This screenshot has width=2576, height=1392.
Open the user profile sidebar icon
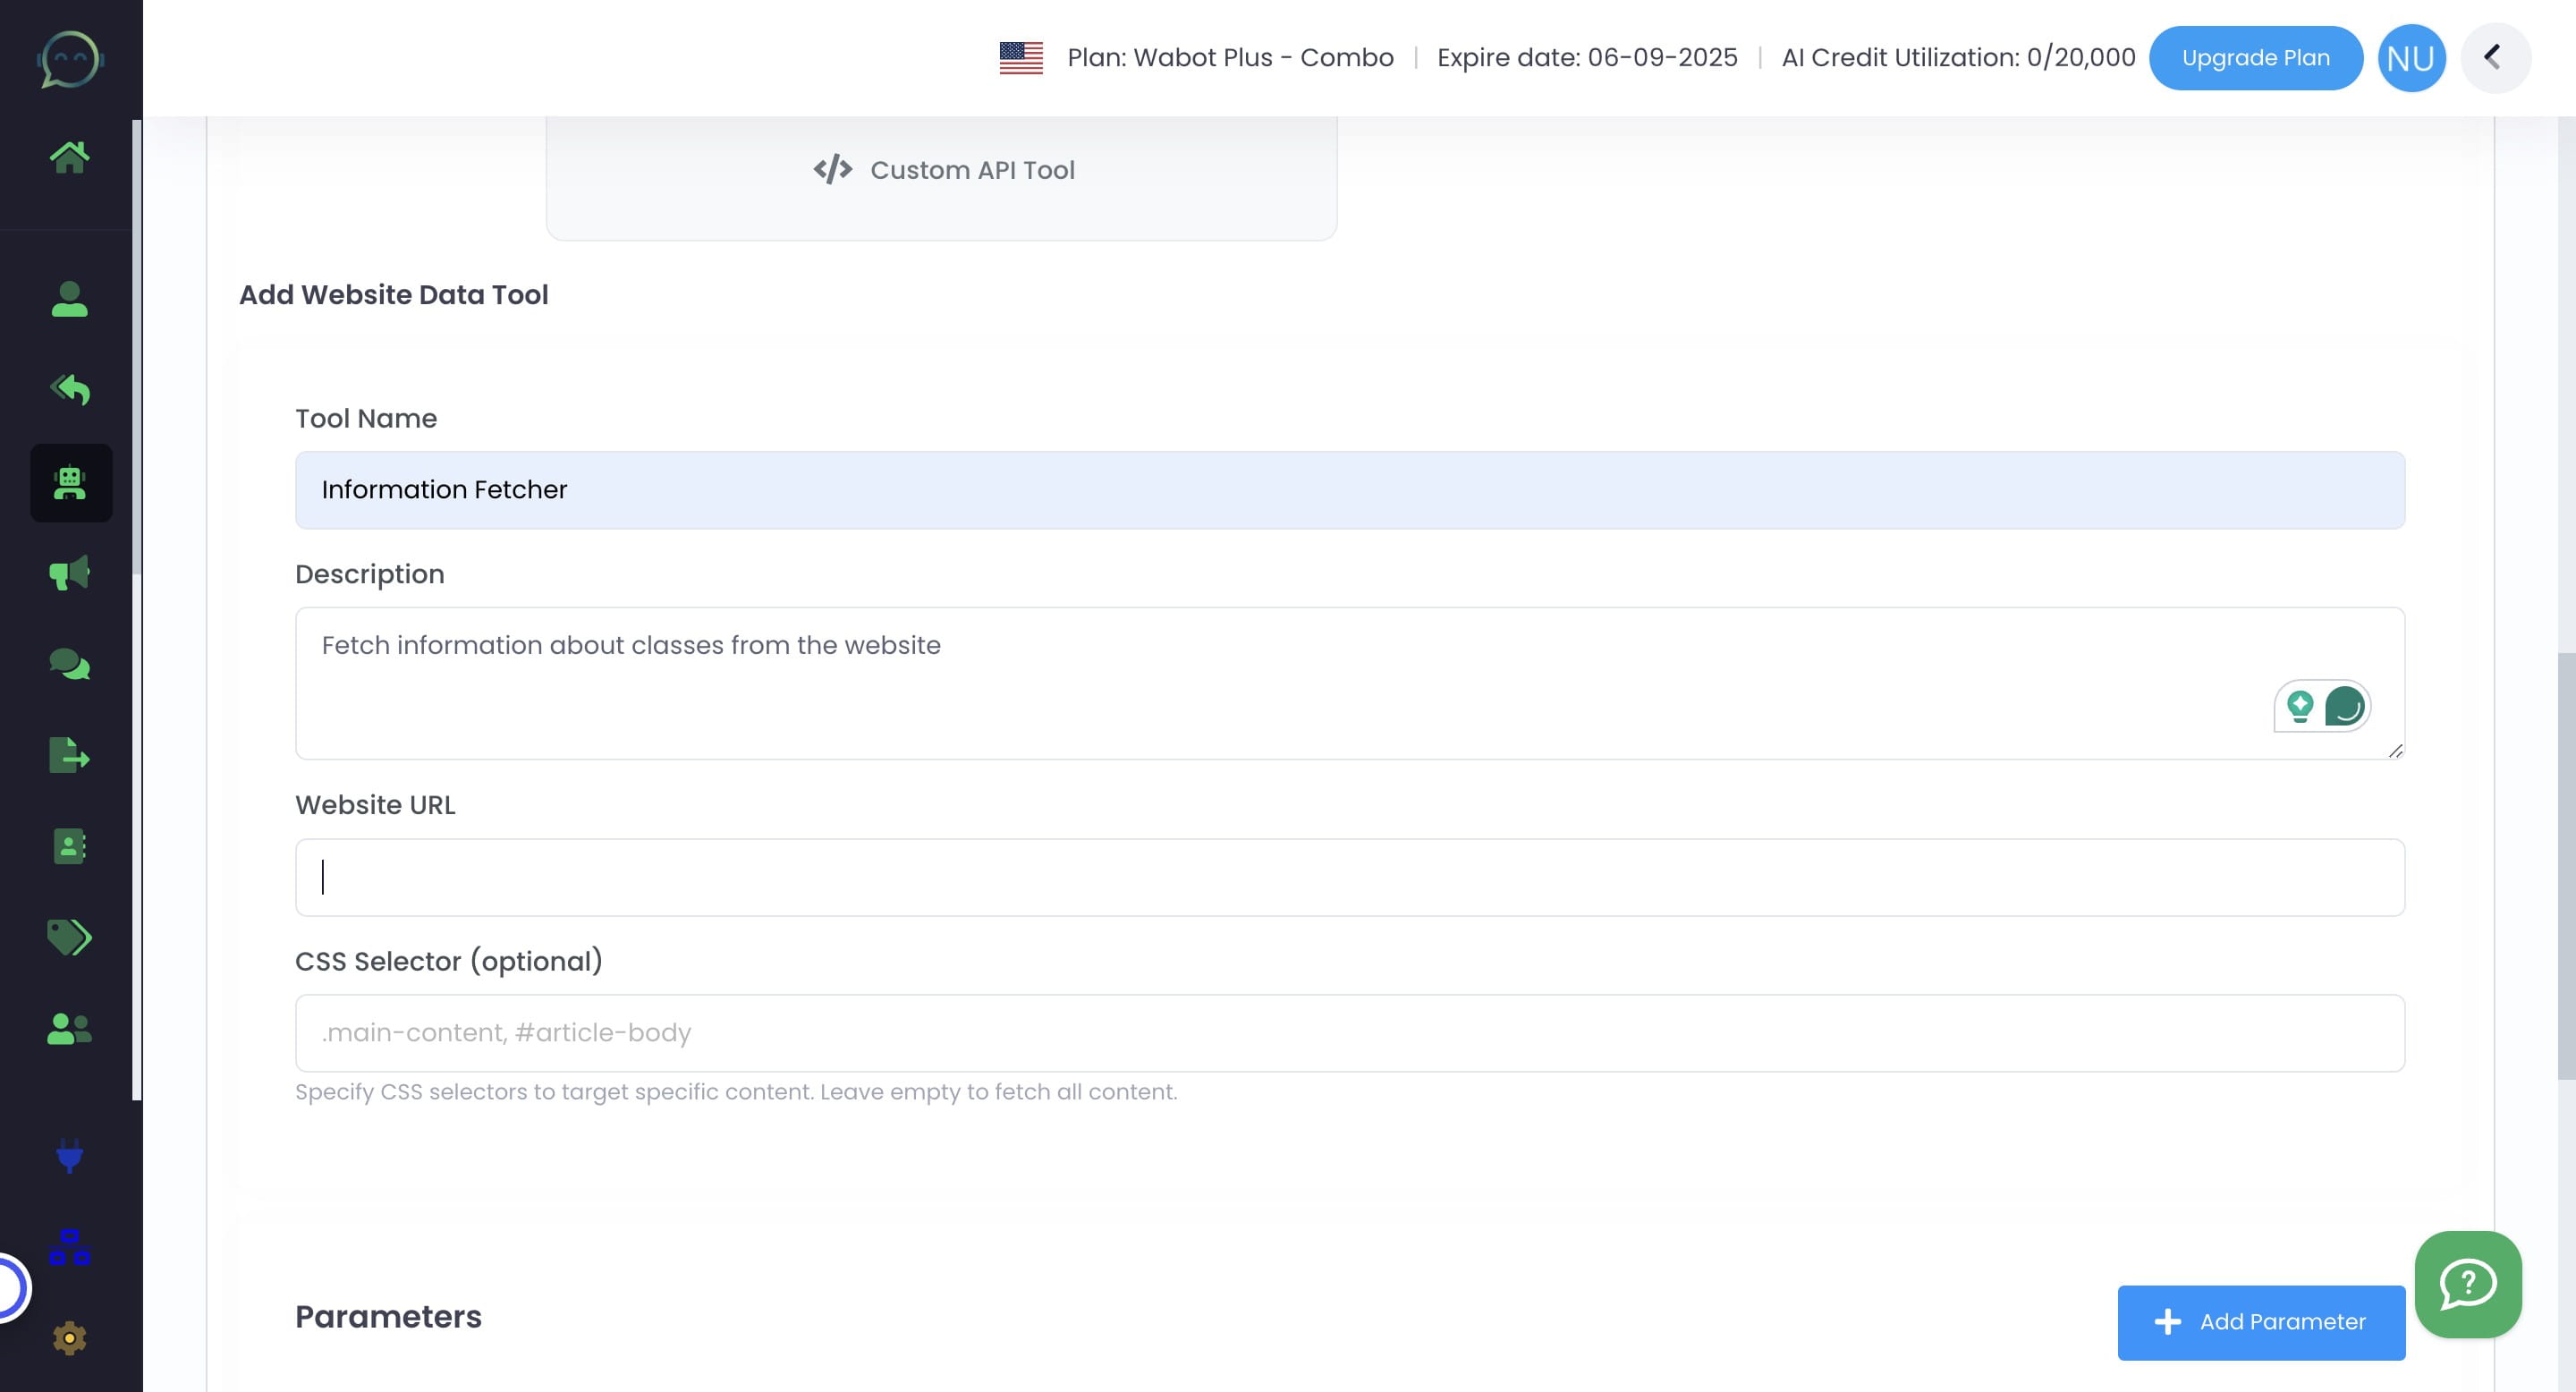[x=69, y=299]
